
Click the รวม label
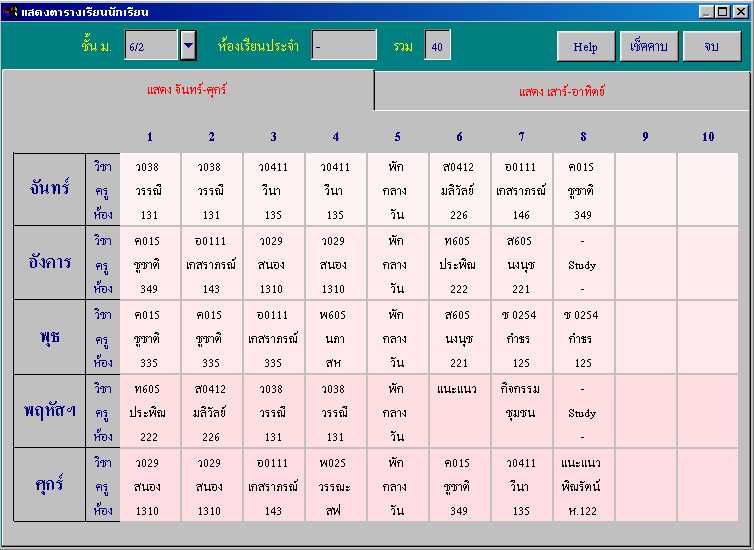[403, 47]
